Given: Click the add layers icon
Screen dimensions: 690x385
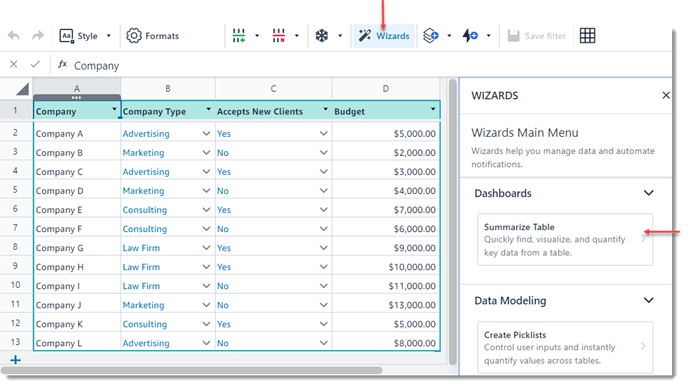Looking at the screenshot, I should click(x=431, y=36).
